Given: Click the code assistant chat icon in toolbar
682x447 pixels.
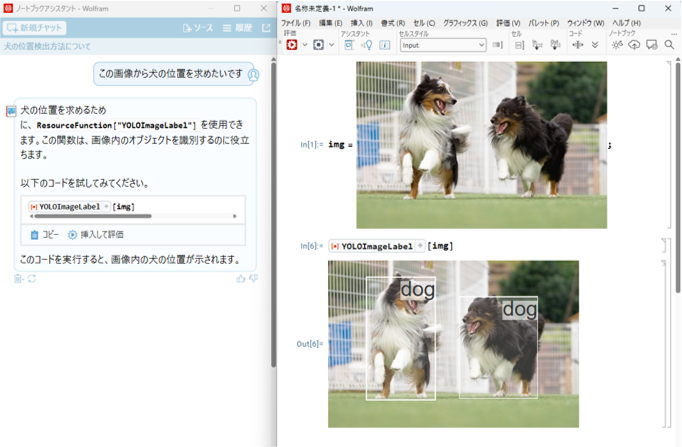Looking at the screenshot, I should tap(651, 45).
